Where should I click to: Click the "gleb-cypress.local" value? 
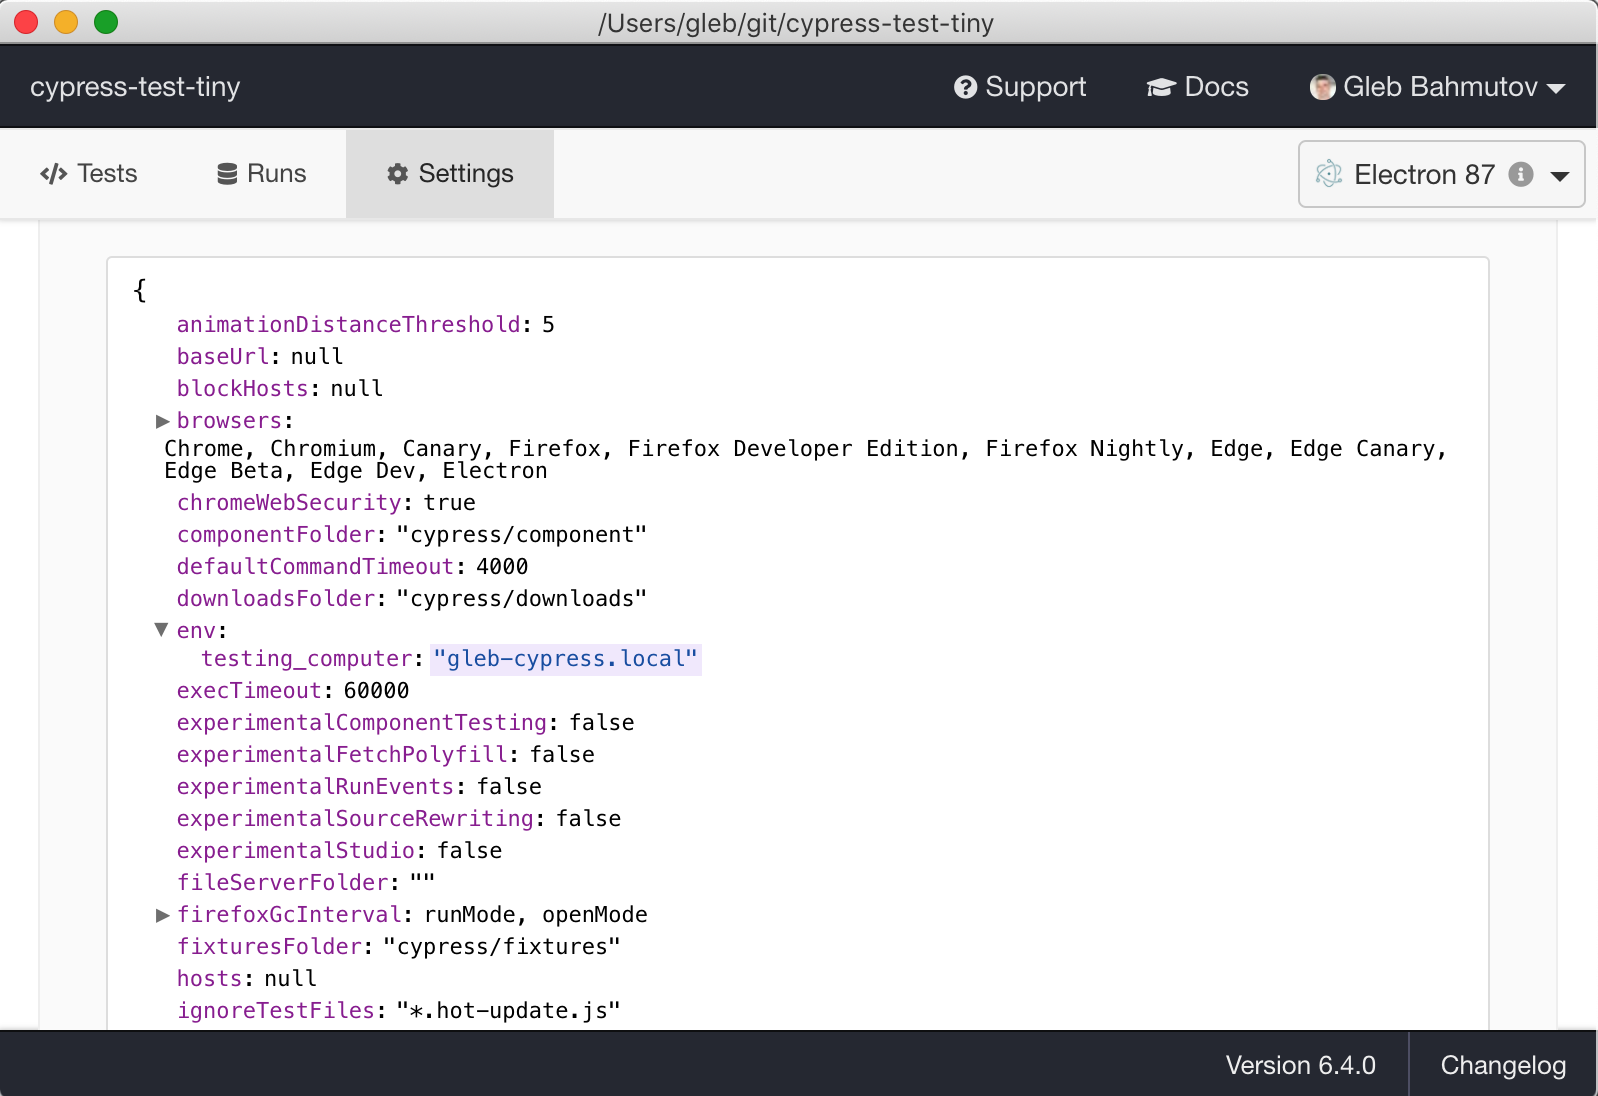566,659
